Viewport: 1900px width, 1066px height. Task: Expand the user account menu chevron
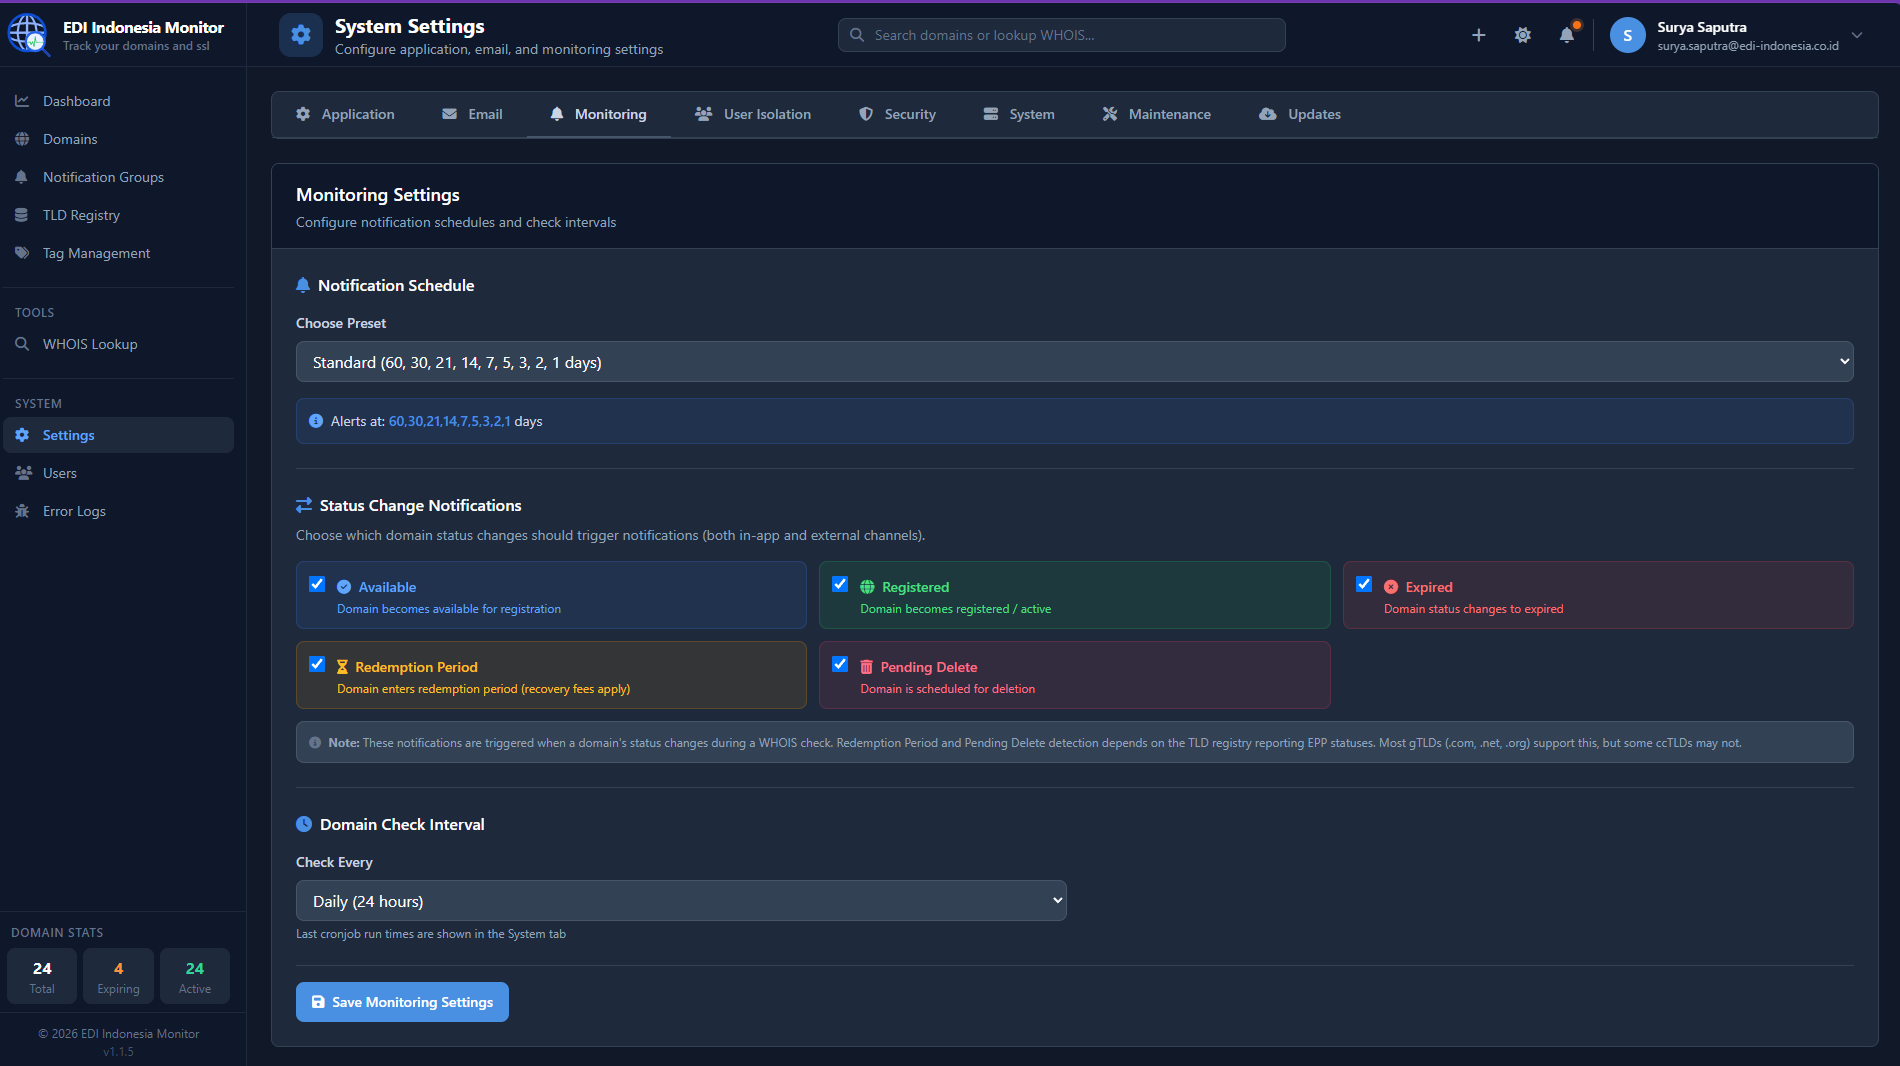[x=1857, y=35]
